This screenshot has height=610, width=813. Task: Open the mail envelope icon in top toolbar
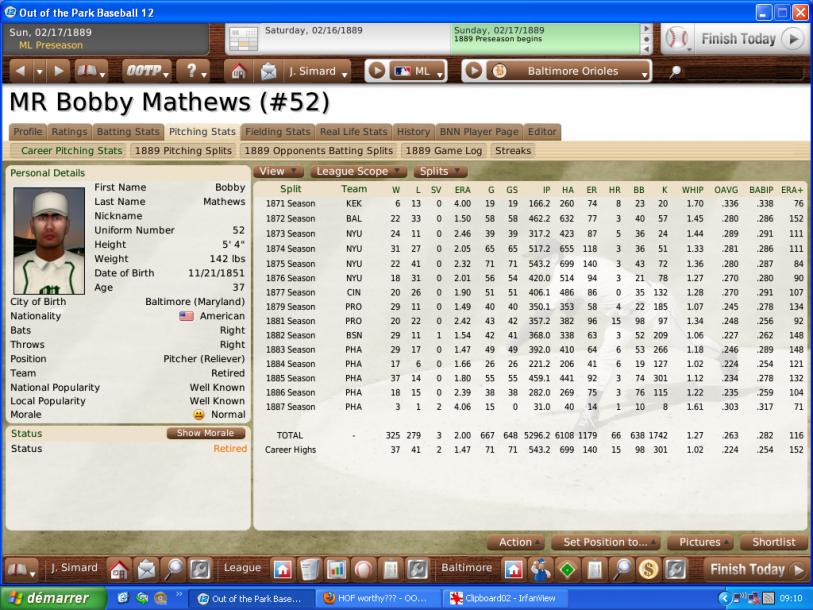click(x=268, y=72)
